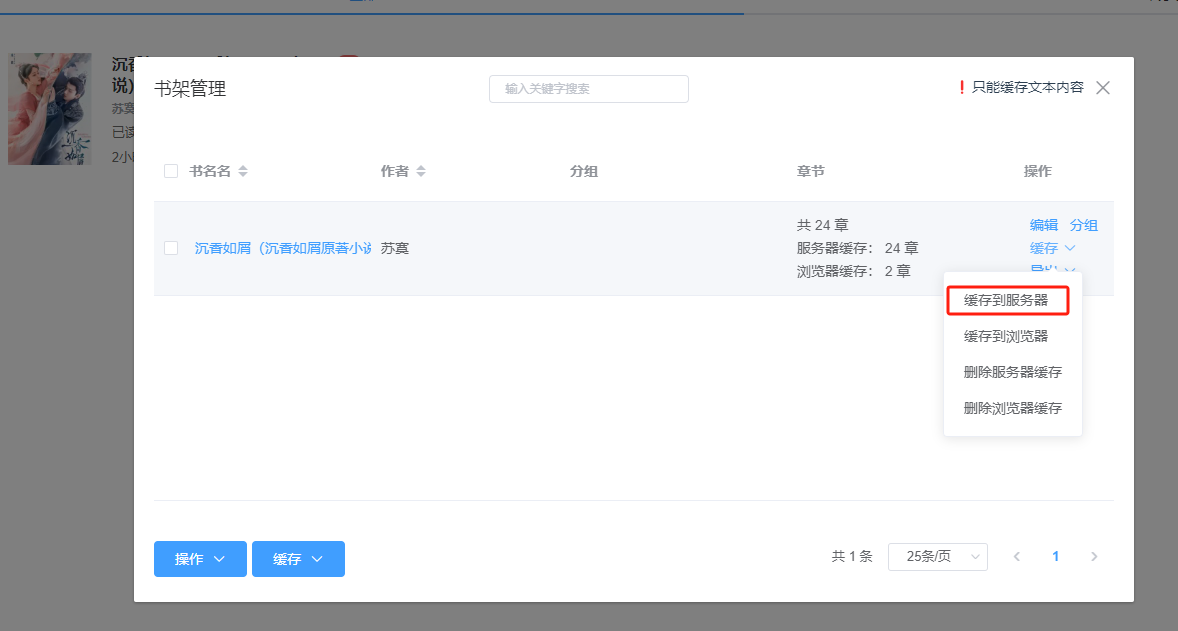The height and width of the screenshot is (631, 1178).
Task: Close the 书架管理 dialog
Action: [1103, 88]
